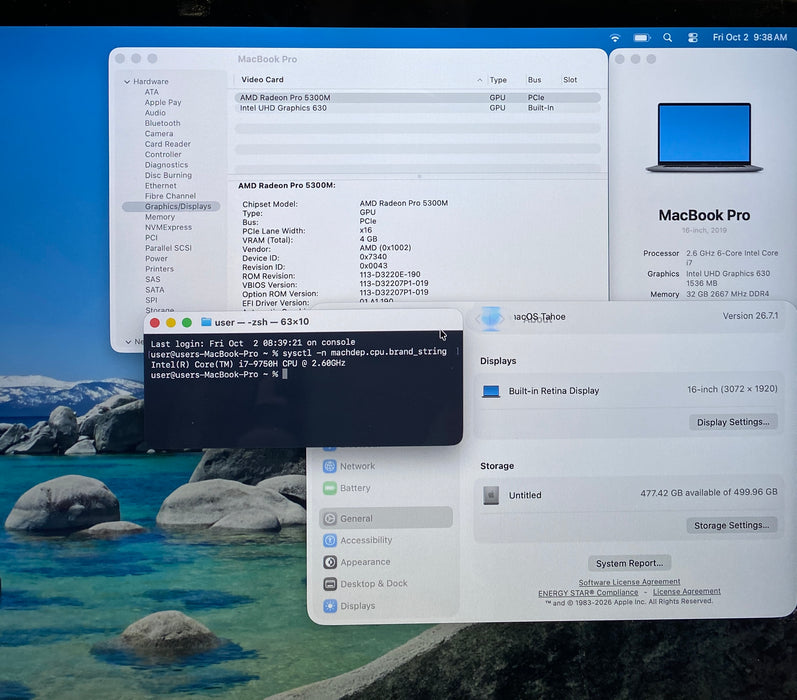
Task: Open ENERGY STAR Compliance link
Action: coord(588,592)
